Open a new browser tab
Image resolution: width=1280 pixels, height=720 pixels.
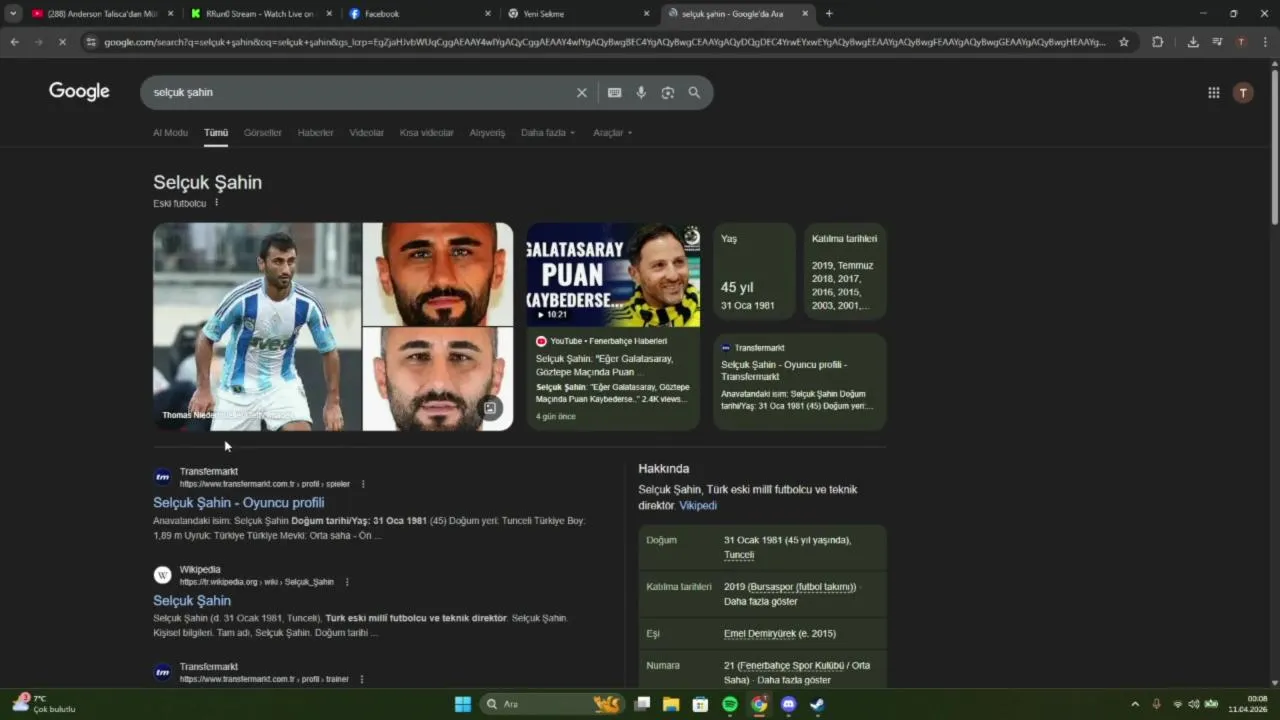[x=829, y=14]
